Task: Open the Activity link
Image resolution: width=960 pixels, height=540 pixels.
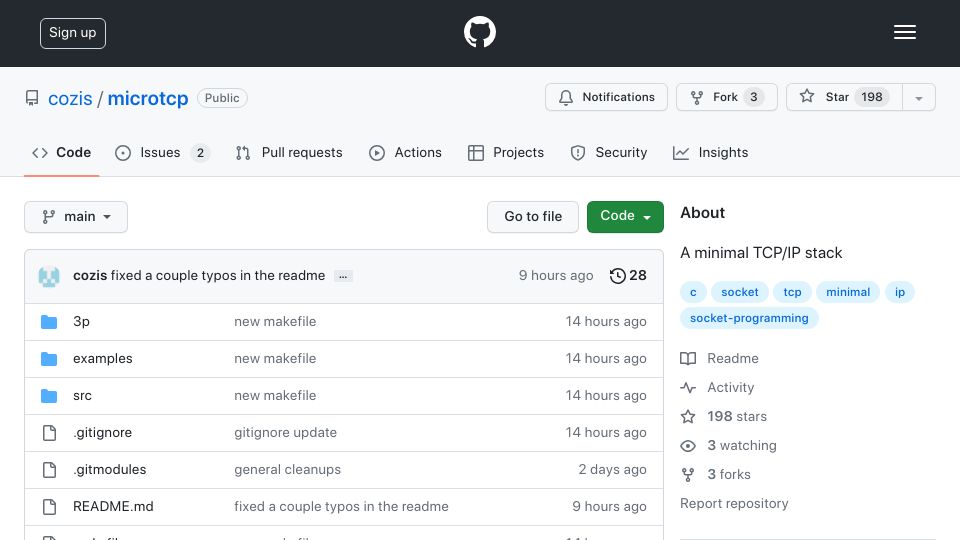Action: [730, 388]
